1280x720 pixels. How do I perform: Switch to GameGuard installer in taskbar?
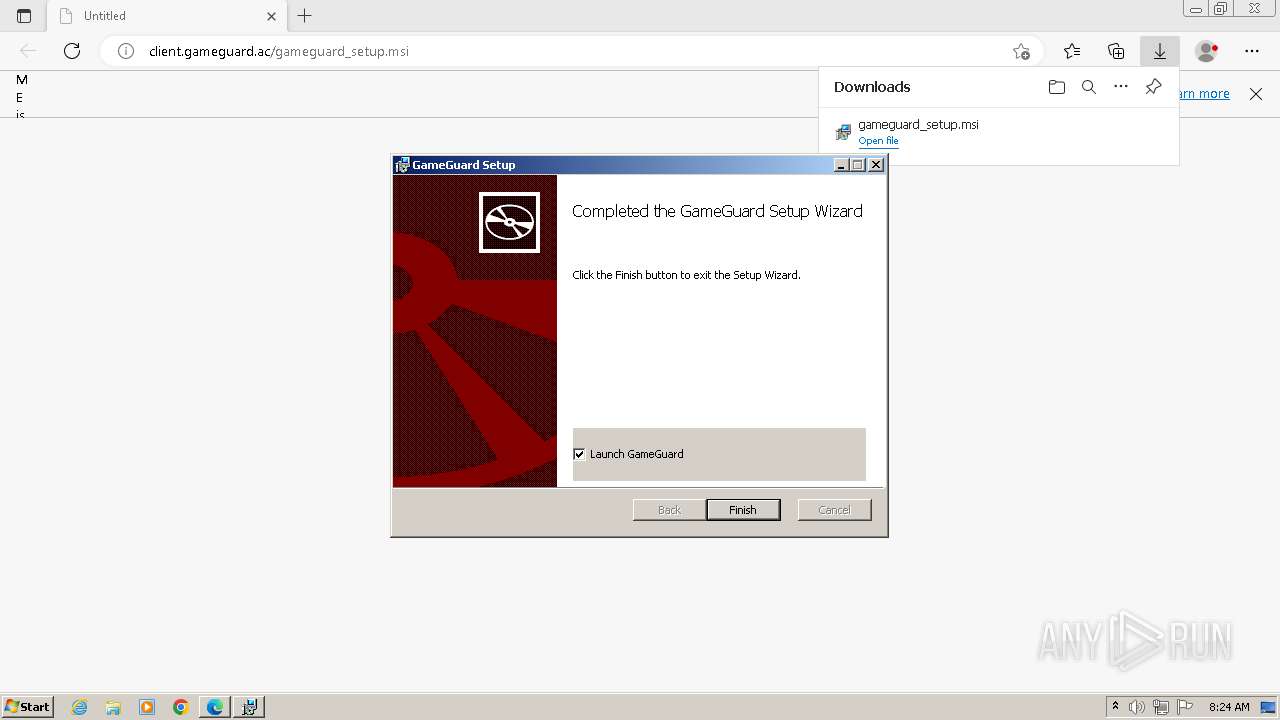[249, 707]
